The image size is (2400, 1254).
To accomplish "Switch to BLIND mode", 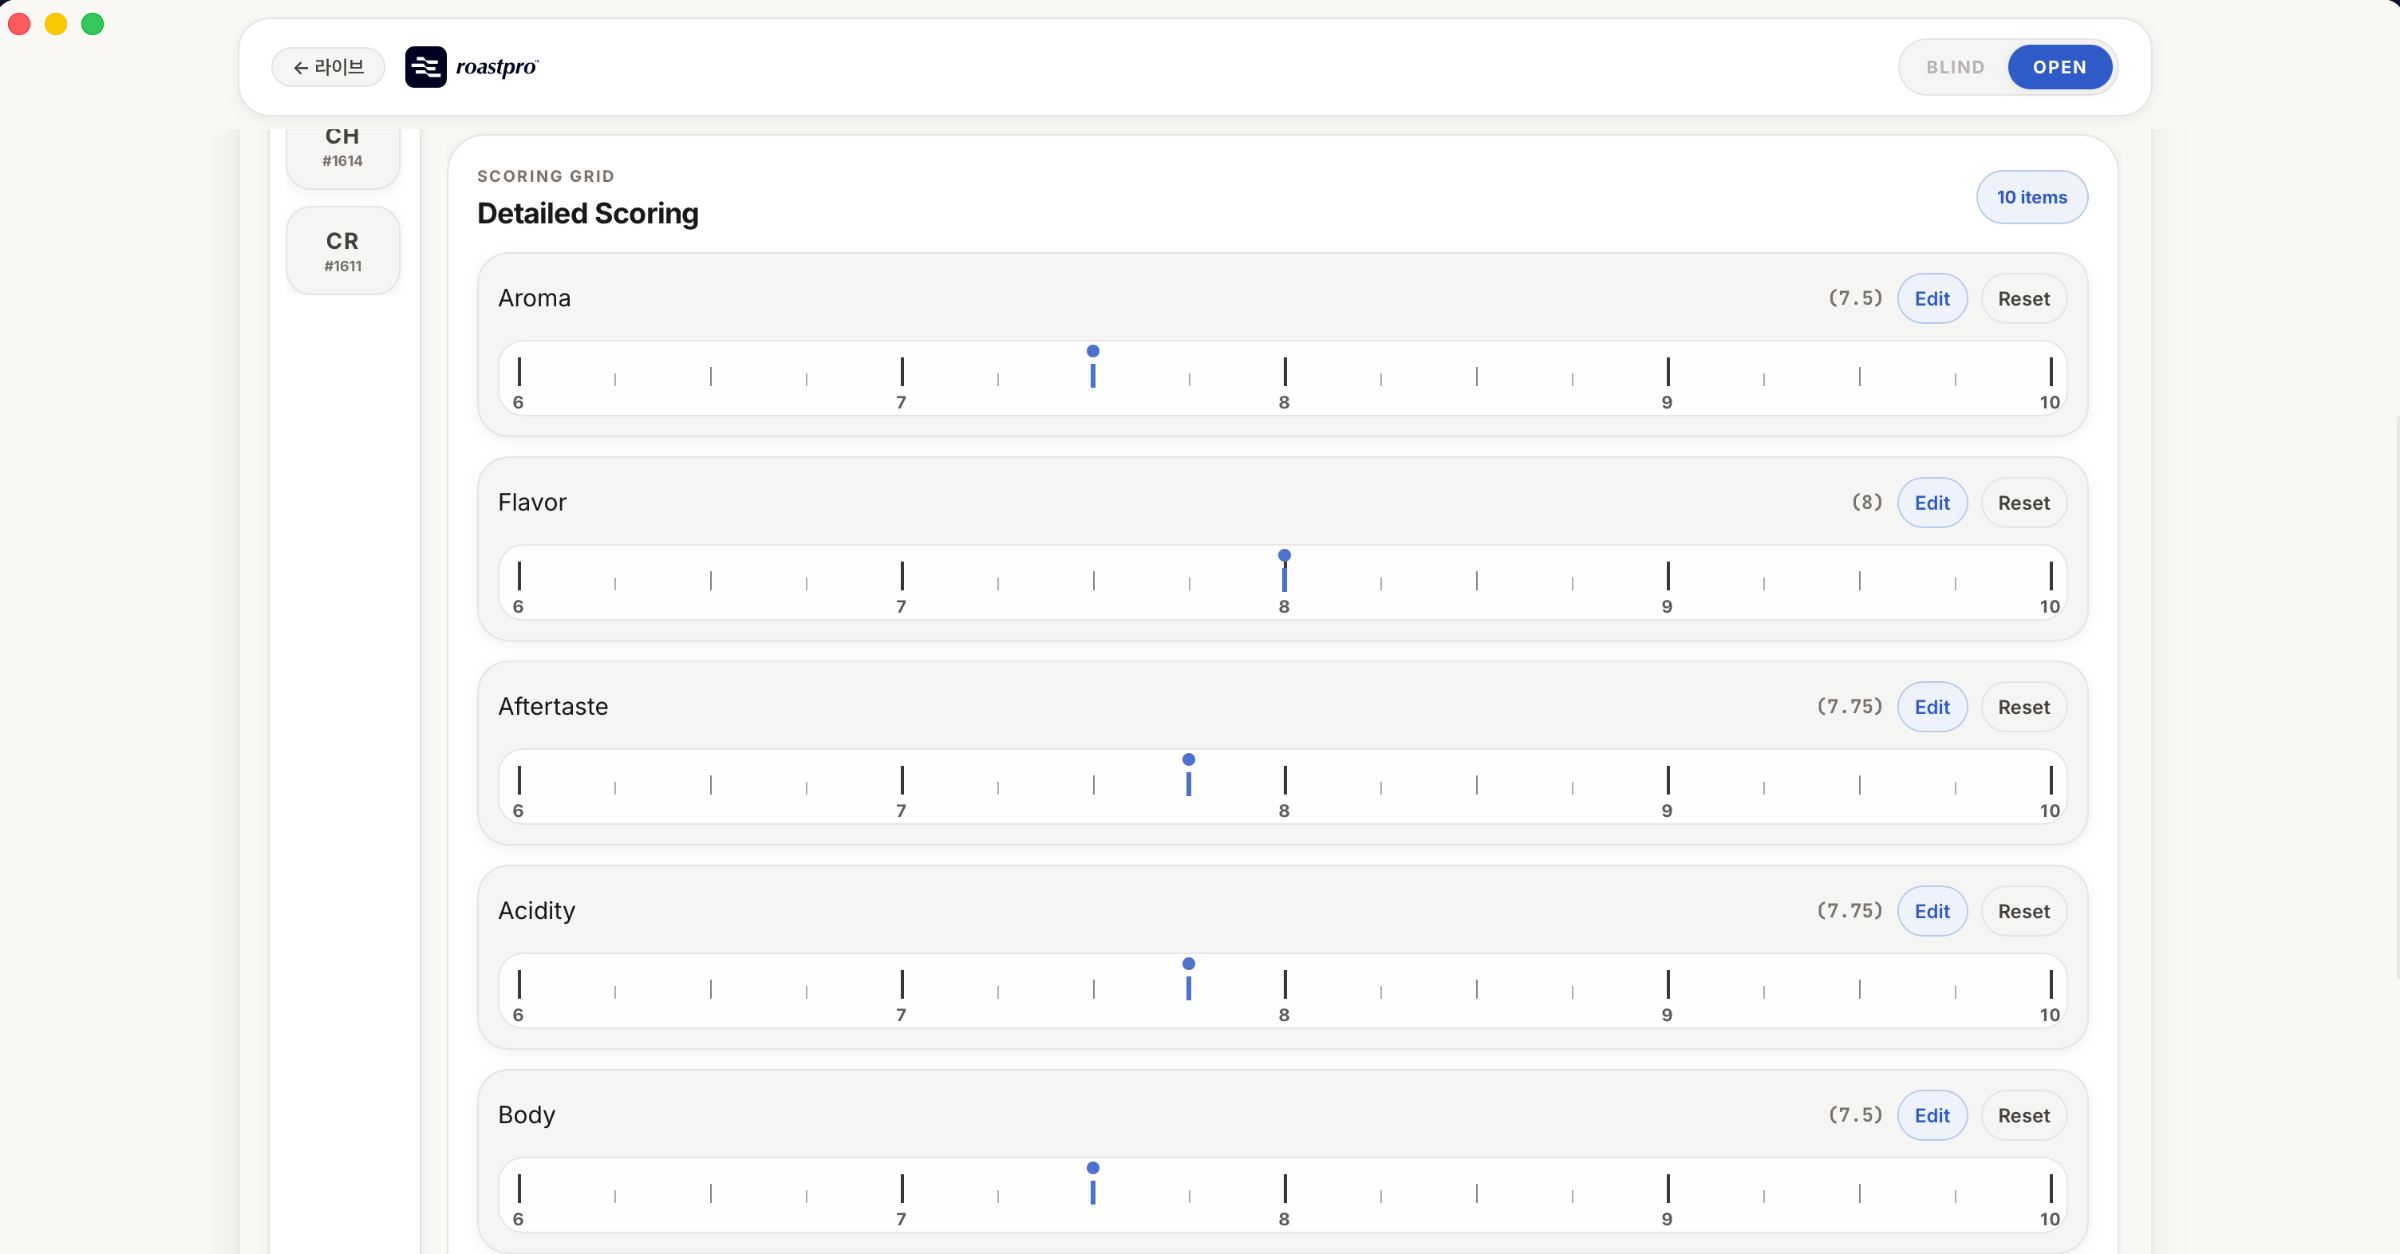I will click(x=1955, y=67).
